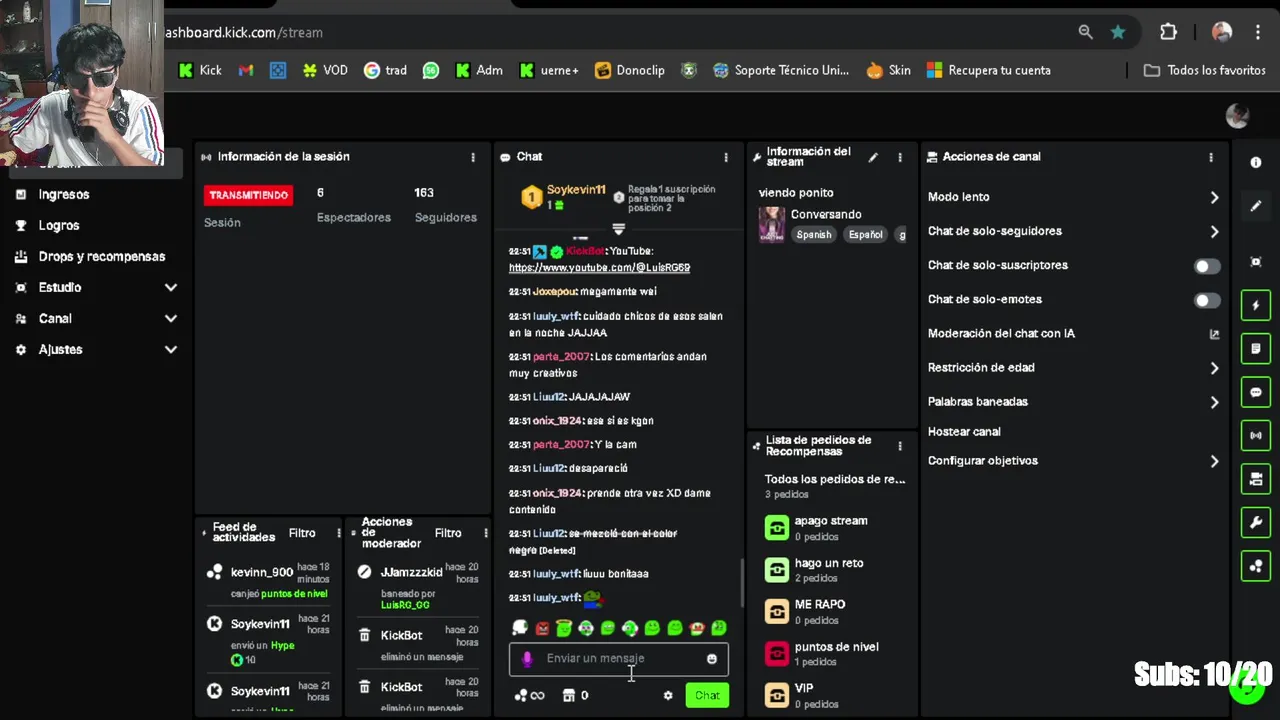Click user avatar at top right of dashboard

[x=1238, y=116]
